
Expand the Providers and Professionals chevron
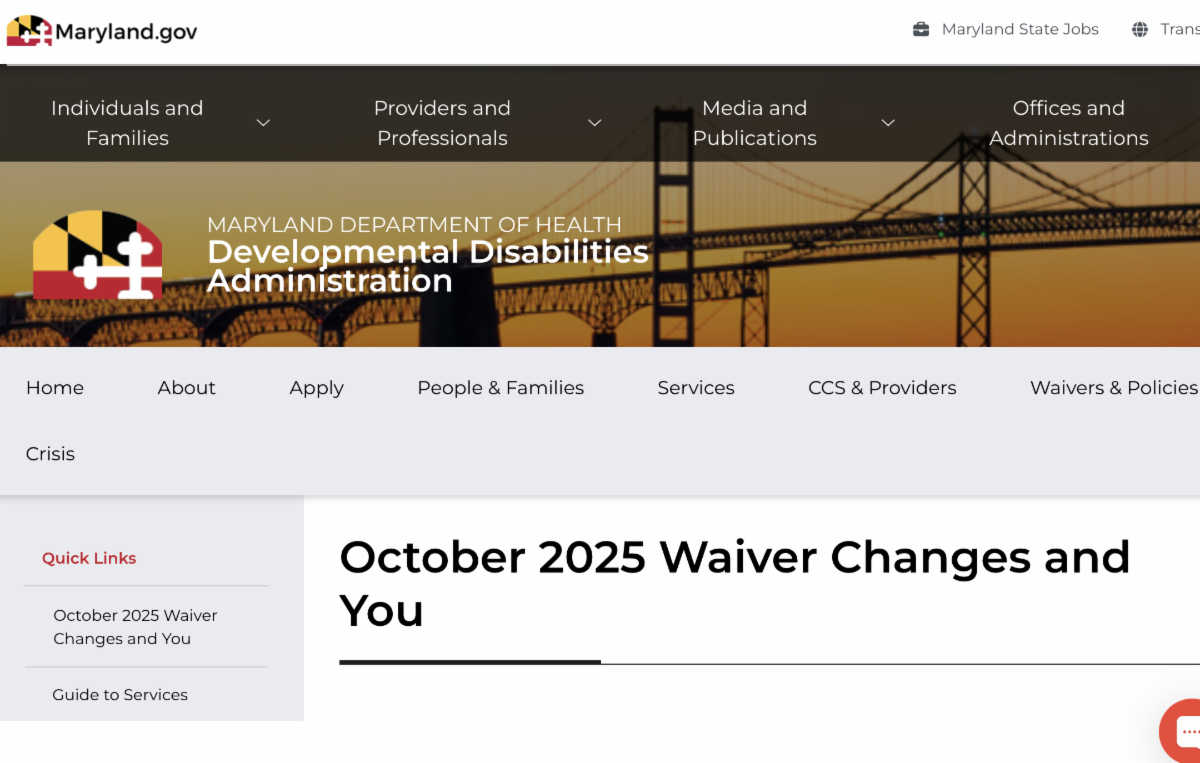click(x=594, y=123)
